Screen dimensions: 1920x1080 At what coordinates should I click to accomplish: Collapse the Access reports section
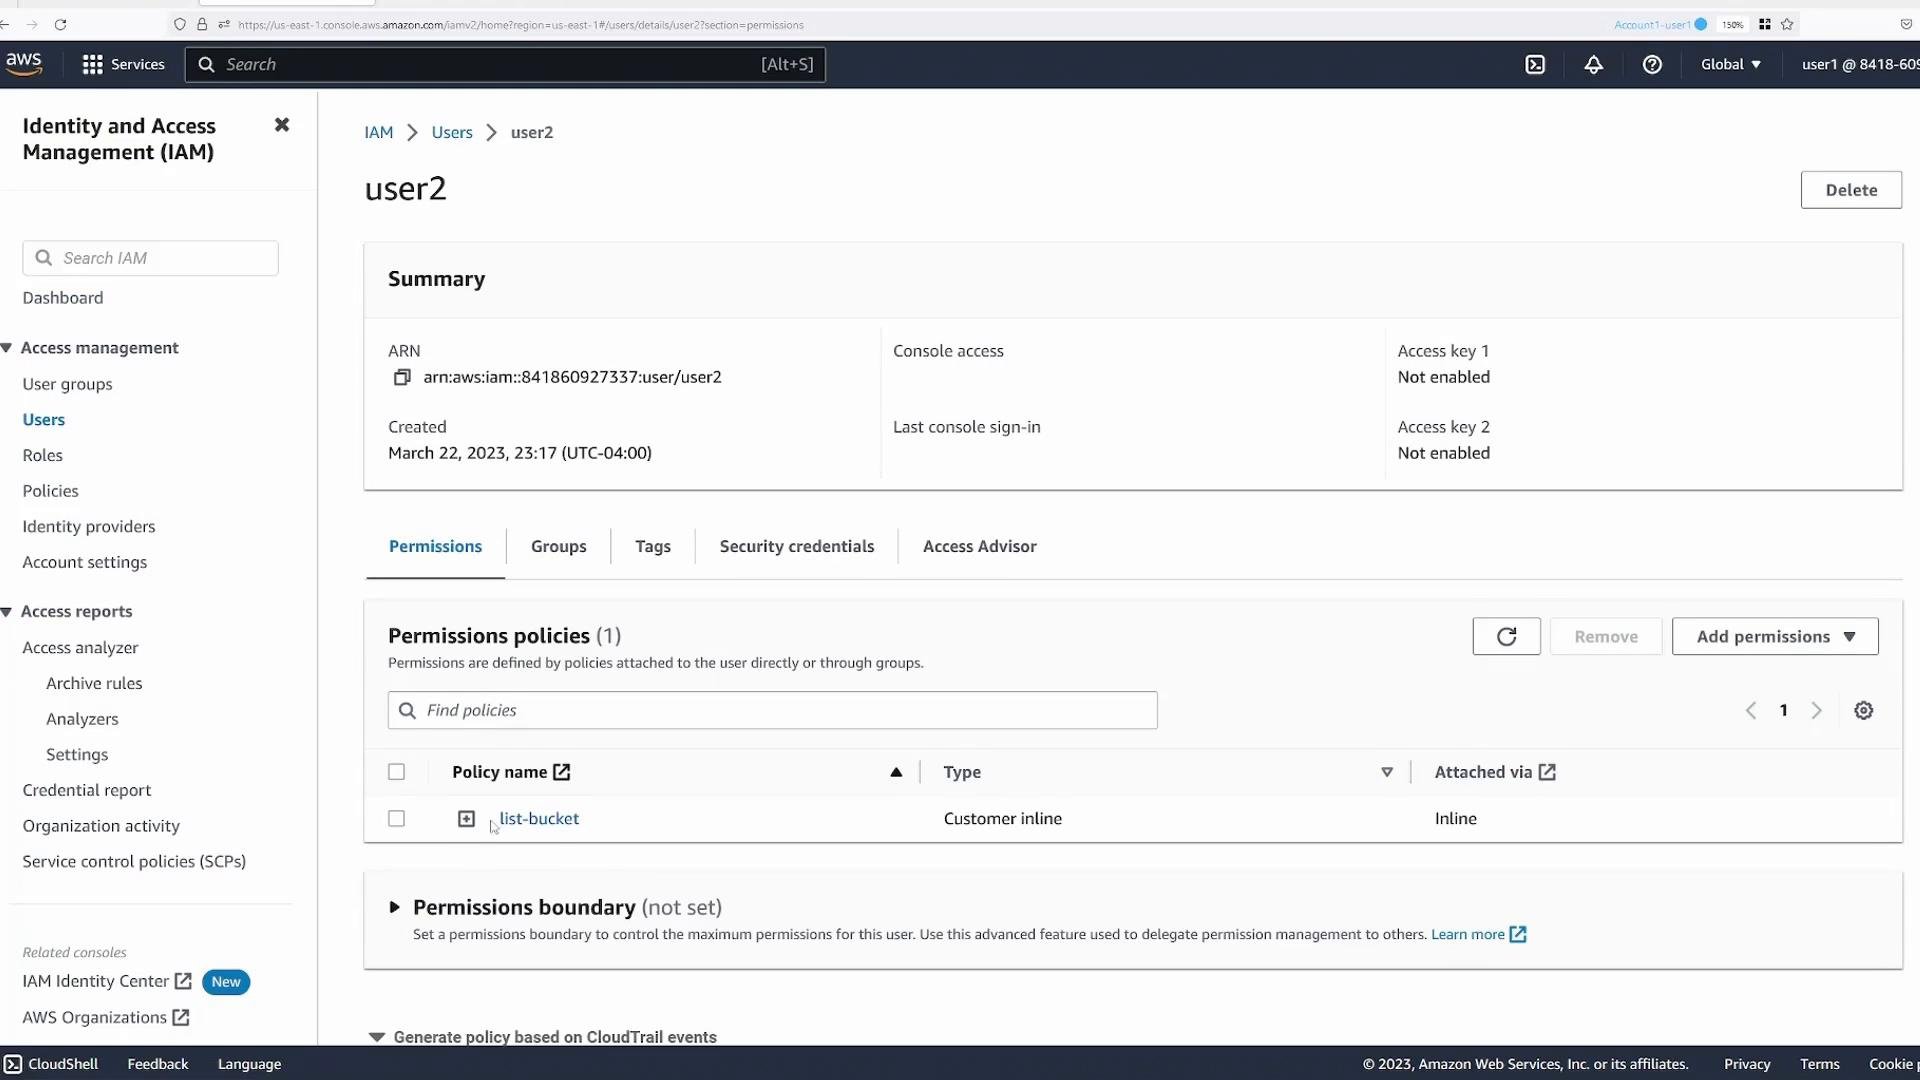coord(6,612)
